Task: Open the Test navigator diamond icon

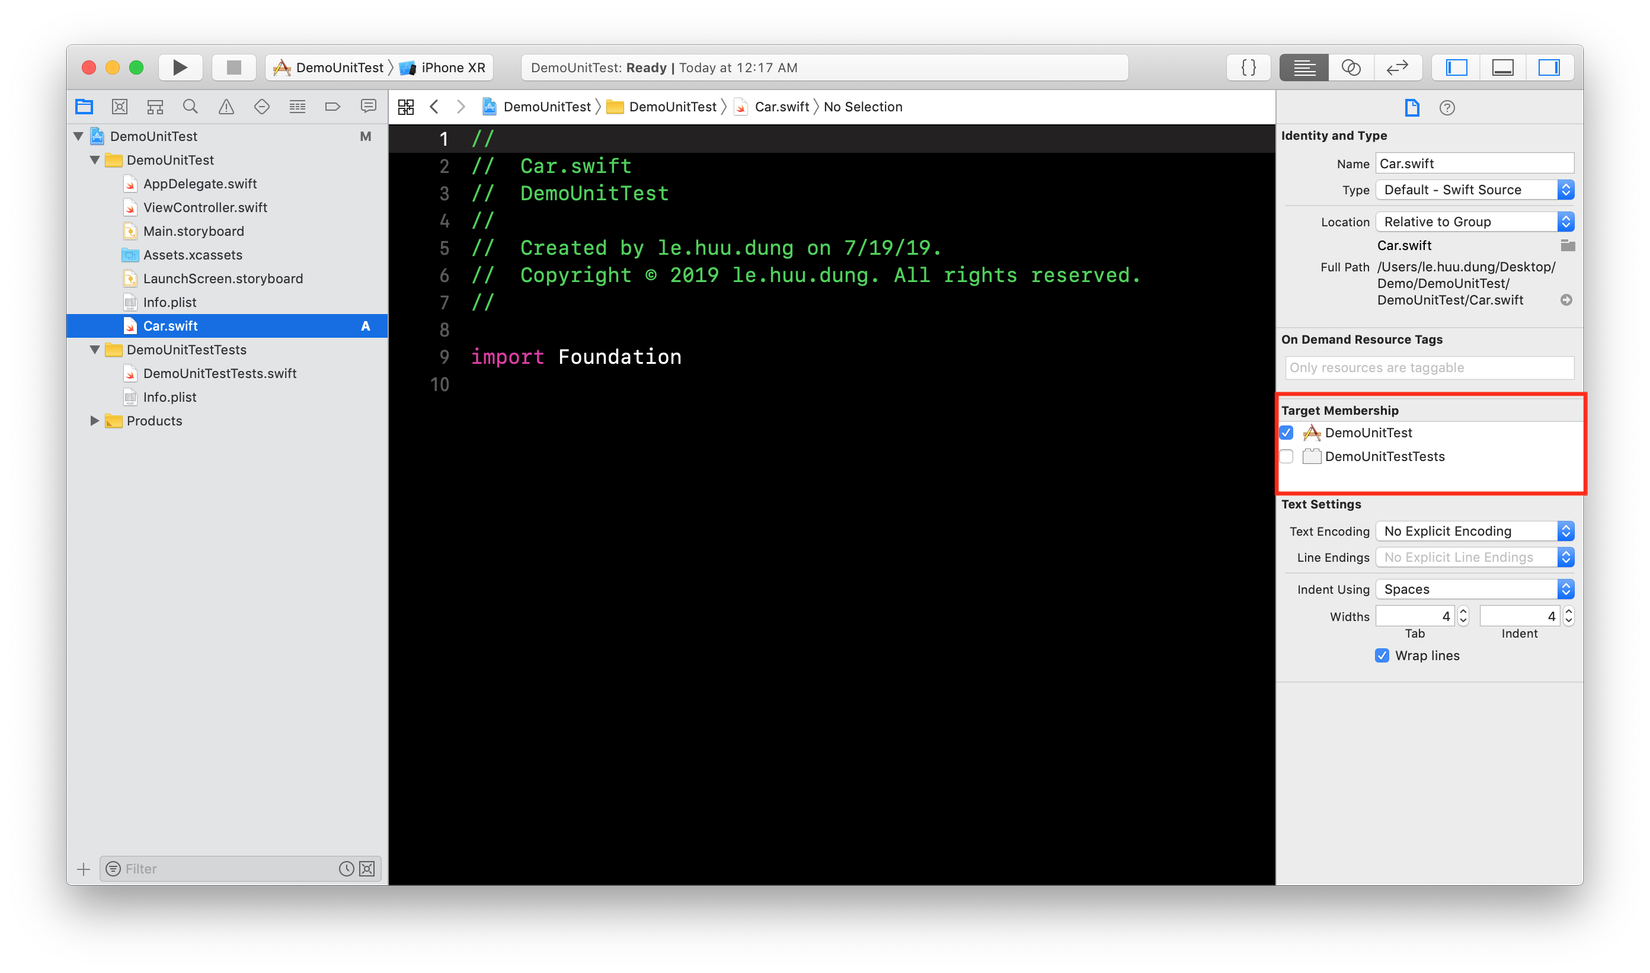Action: click(x=262, y=107)
